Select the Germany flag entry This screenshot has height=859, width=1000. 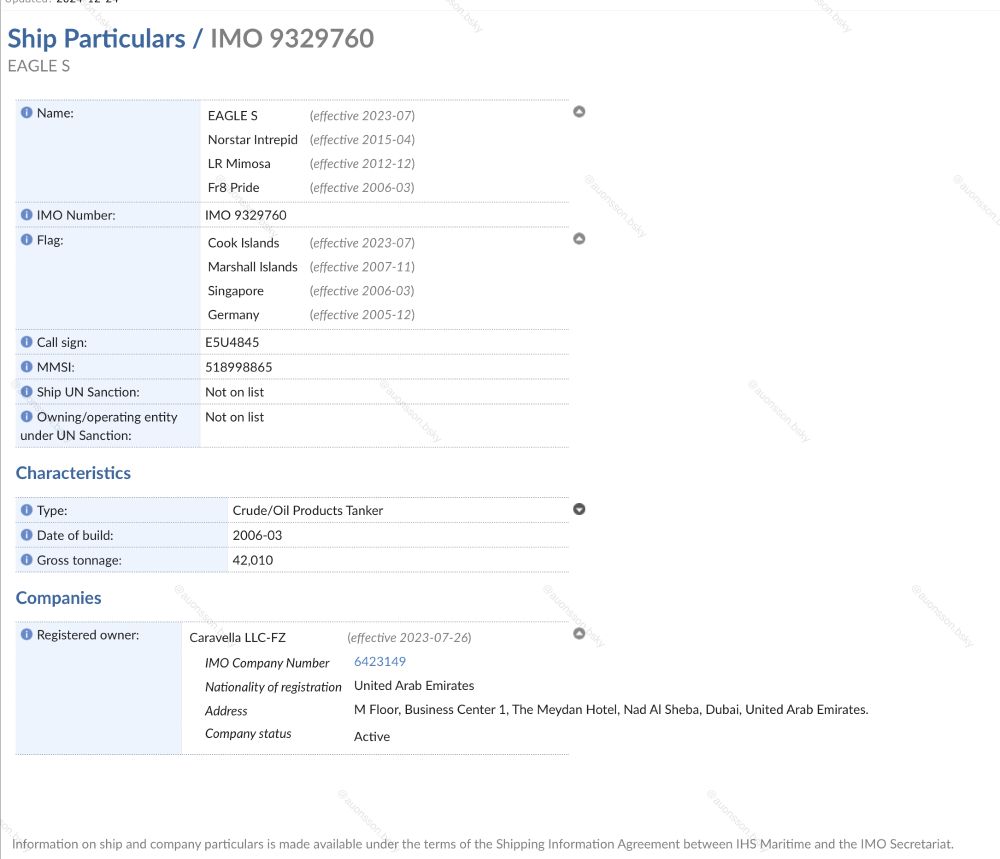(233, 315)
